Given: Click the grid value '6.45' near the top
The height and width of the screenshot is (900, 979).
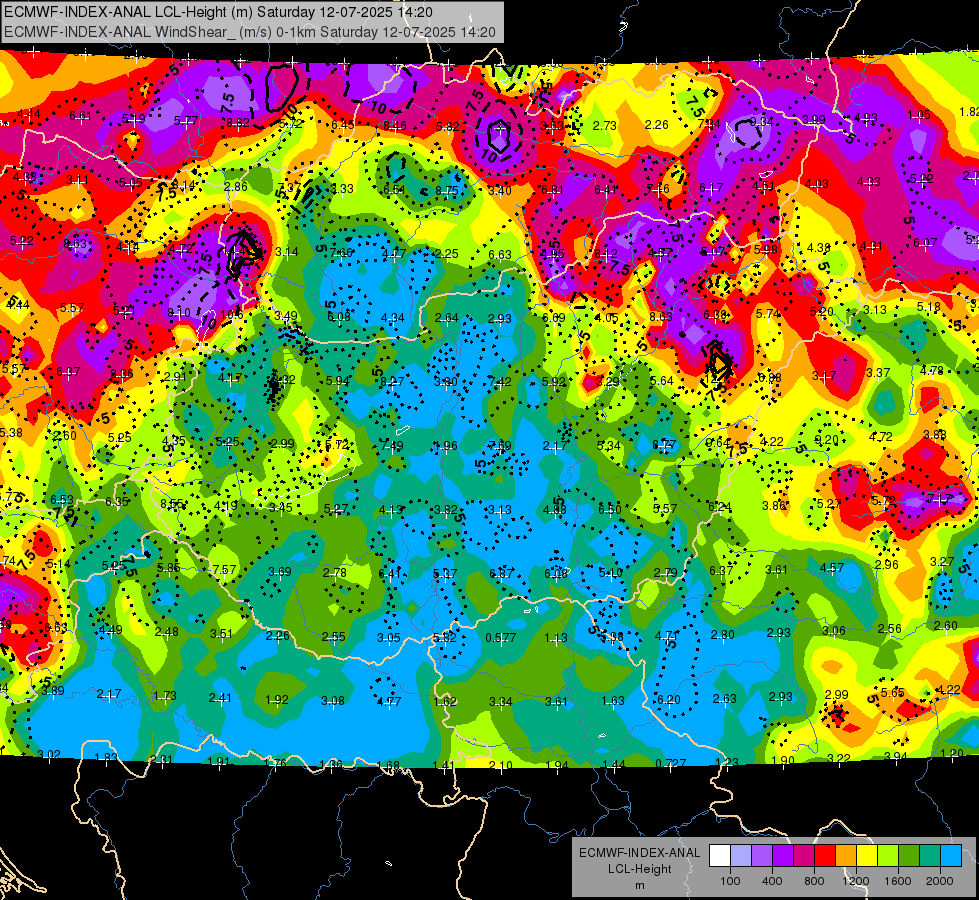Looking at the screenshot, I should (x=343, y=125).
